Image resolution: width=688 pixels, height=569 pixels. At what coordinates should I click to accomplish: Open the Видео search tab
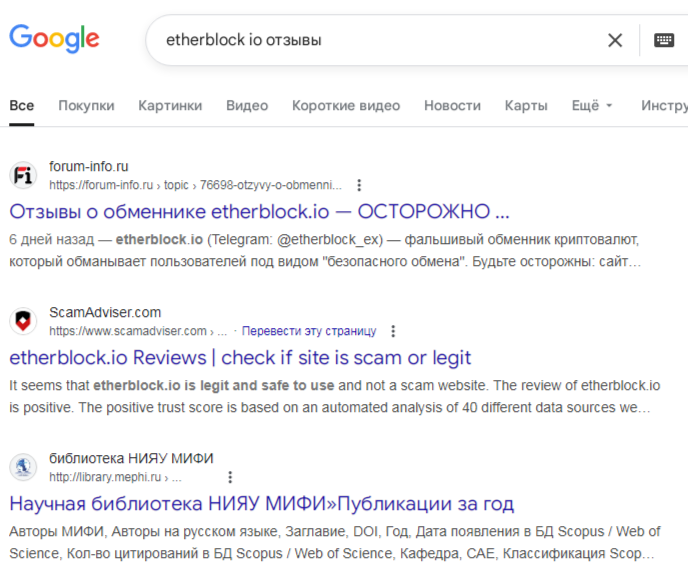pos(247,105)
